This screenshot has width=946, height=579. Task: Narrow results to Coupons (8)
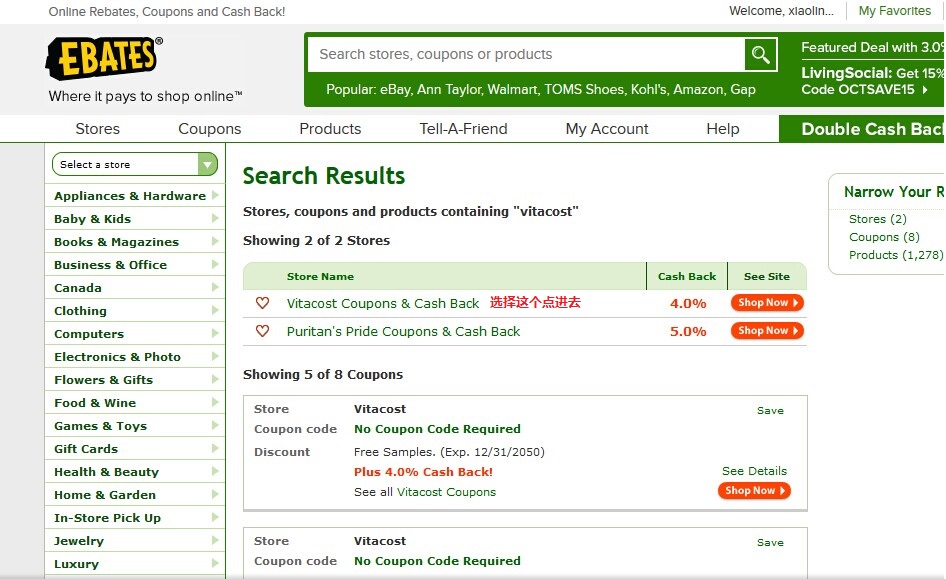click(884, 237)
